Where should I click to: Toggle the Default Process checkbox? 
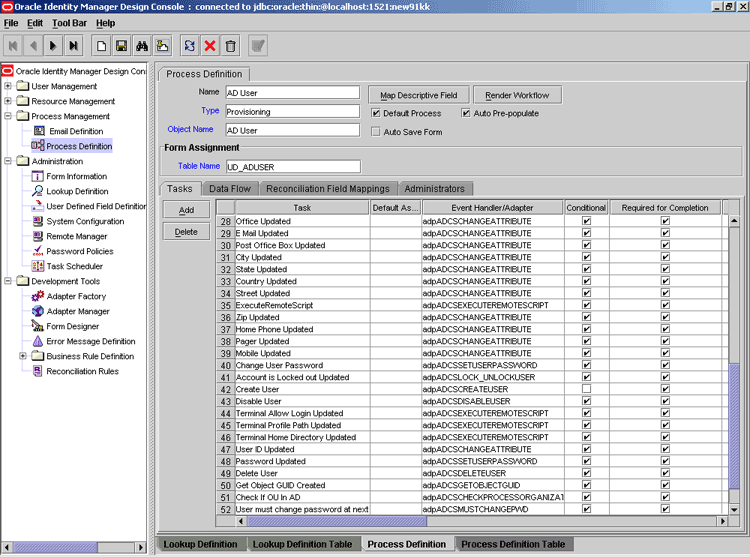pyautogui.click(x=376, y=113)
